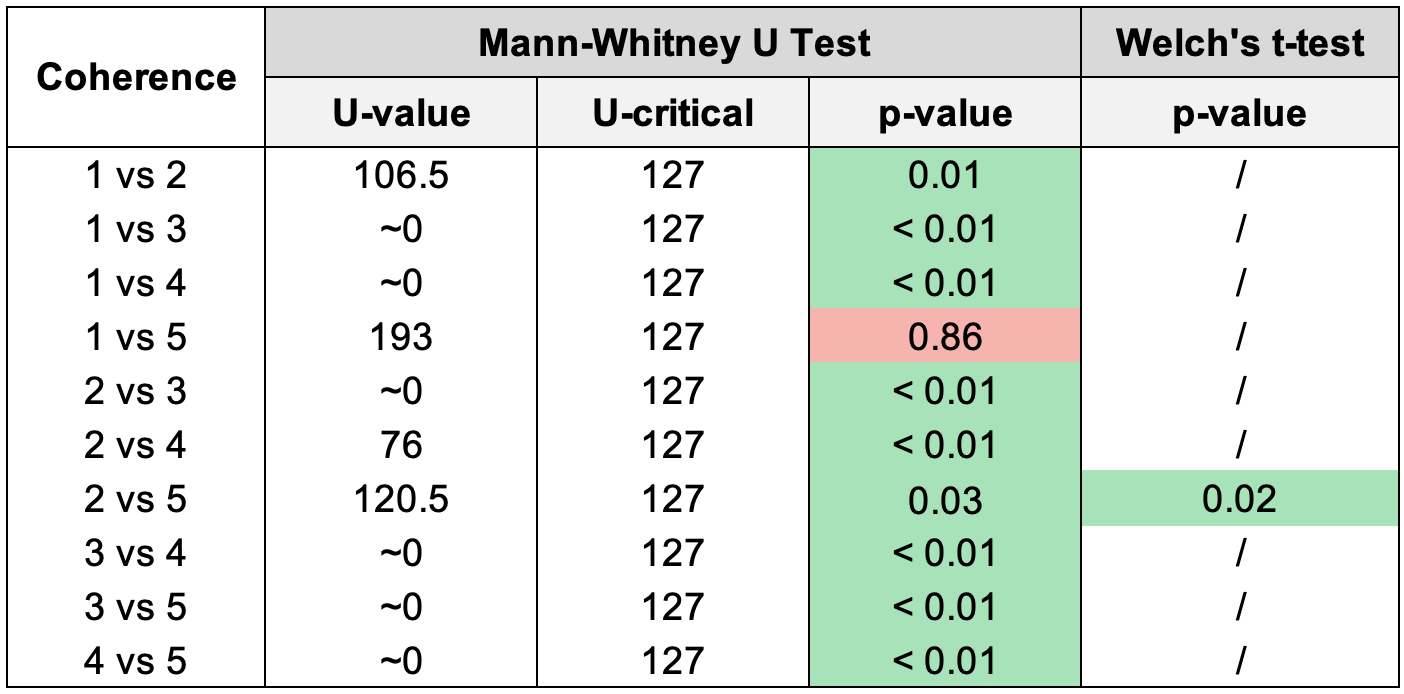The width and height of the screenshot is (1404, 694).
Task: Click the p-value header under Mann-Whitney
Action: pos(945,113)
